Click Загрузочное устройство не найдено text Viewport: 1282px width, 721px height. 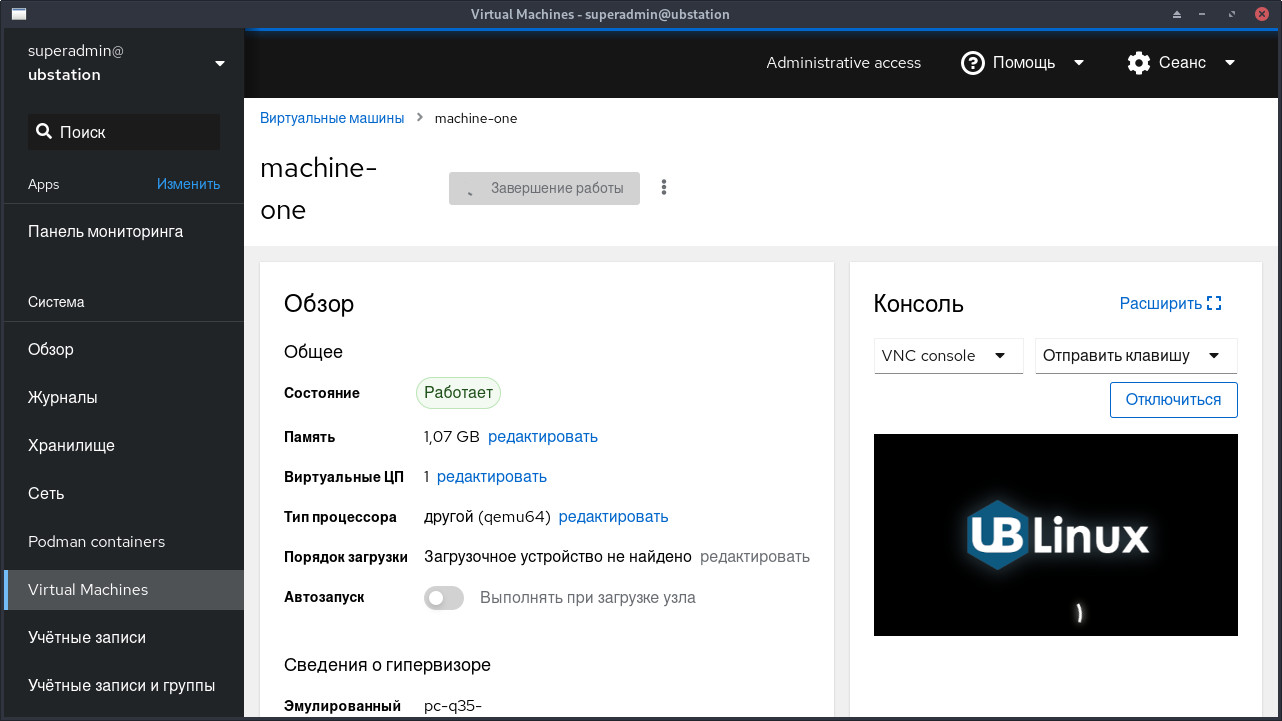(x=558, y=556)
